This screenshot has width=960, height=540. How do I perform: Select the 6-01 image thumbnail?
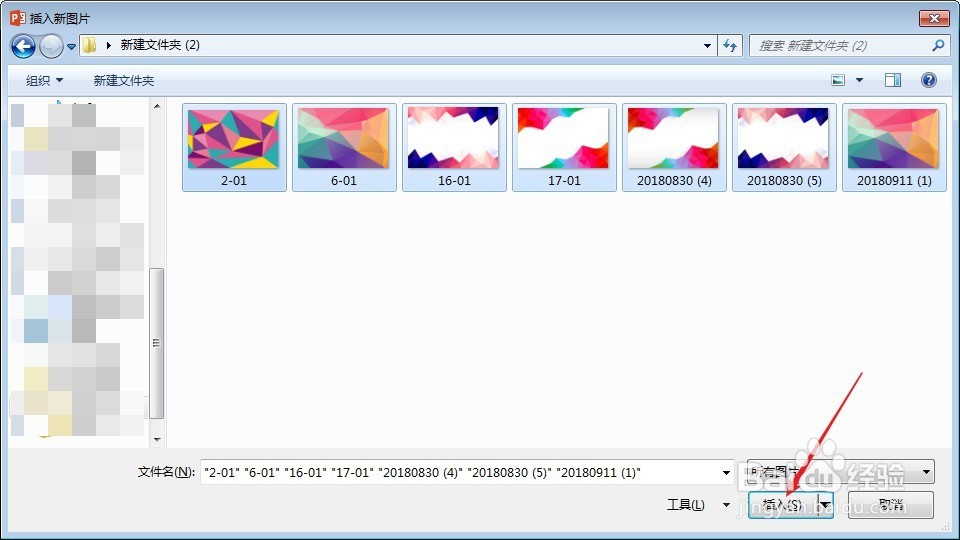point(344,148)
